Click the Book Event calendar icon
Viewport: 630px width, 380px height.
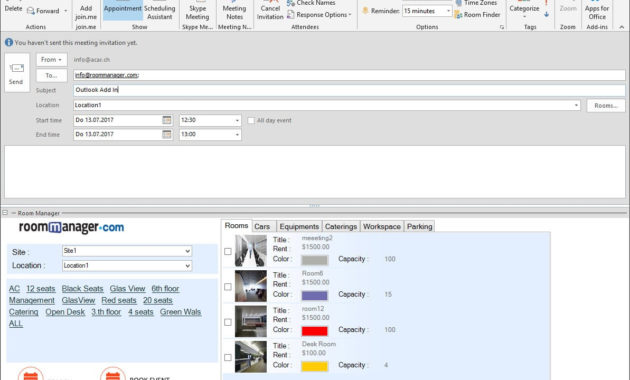click(x=112, y=374)
